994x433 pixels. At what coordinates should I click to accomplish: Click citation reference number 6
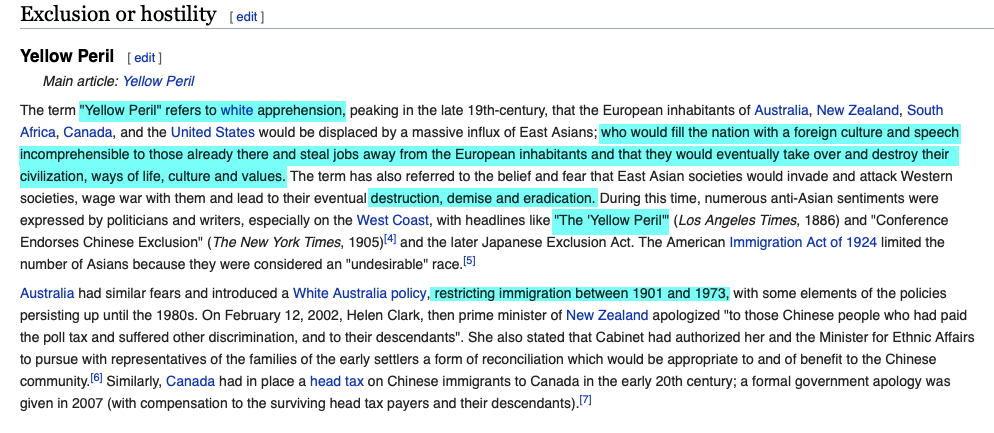tap(97, 378)
